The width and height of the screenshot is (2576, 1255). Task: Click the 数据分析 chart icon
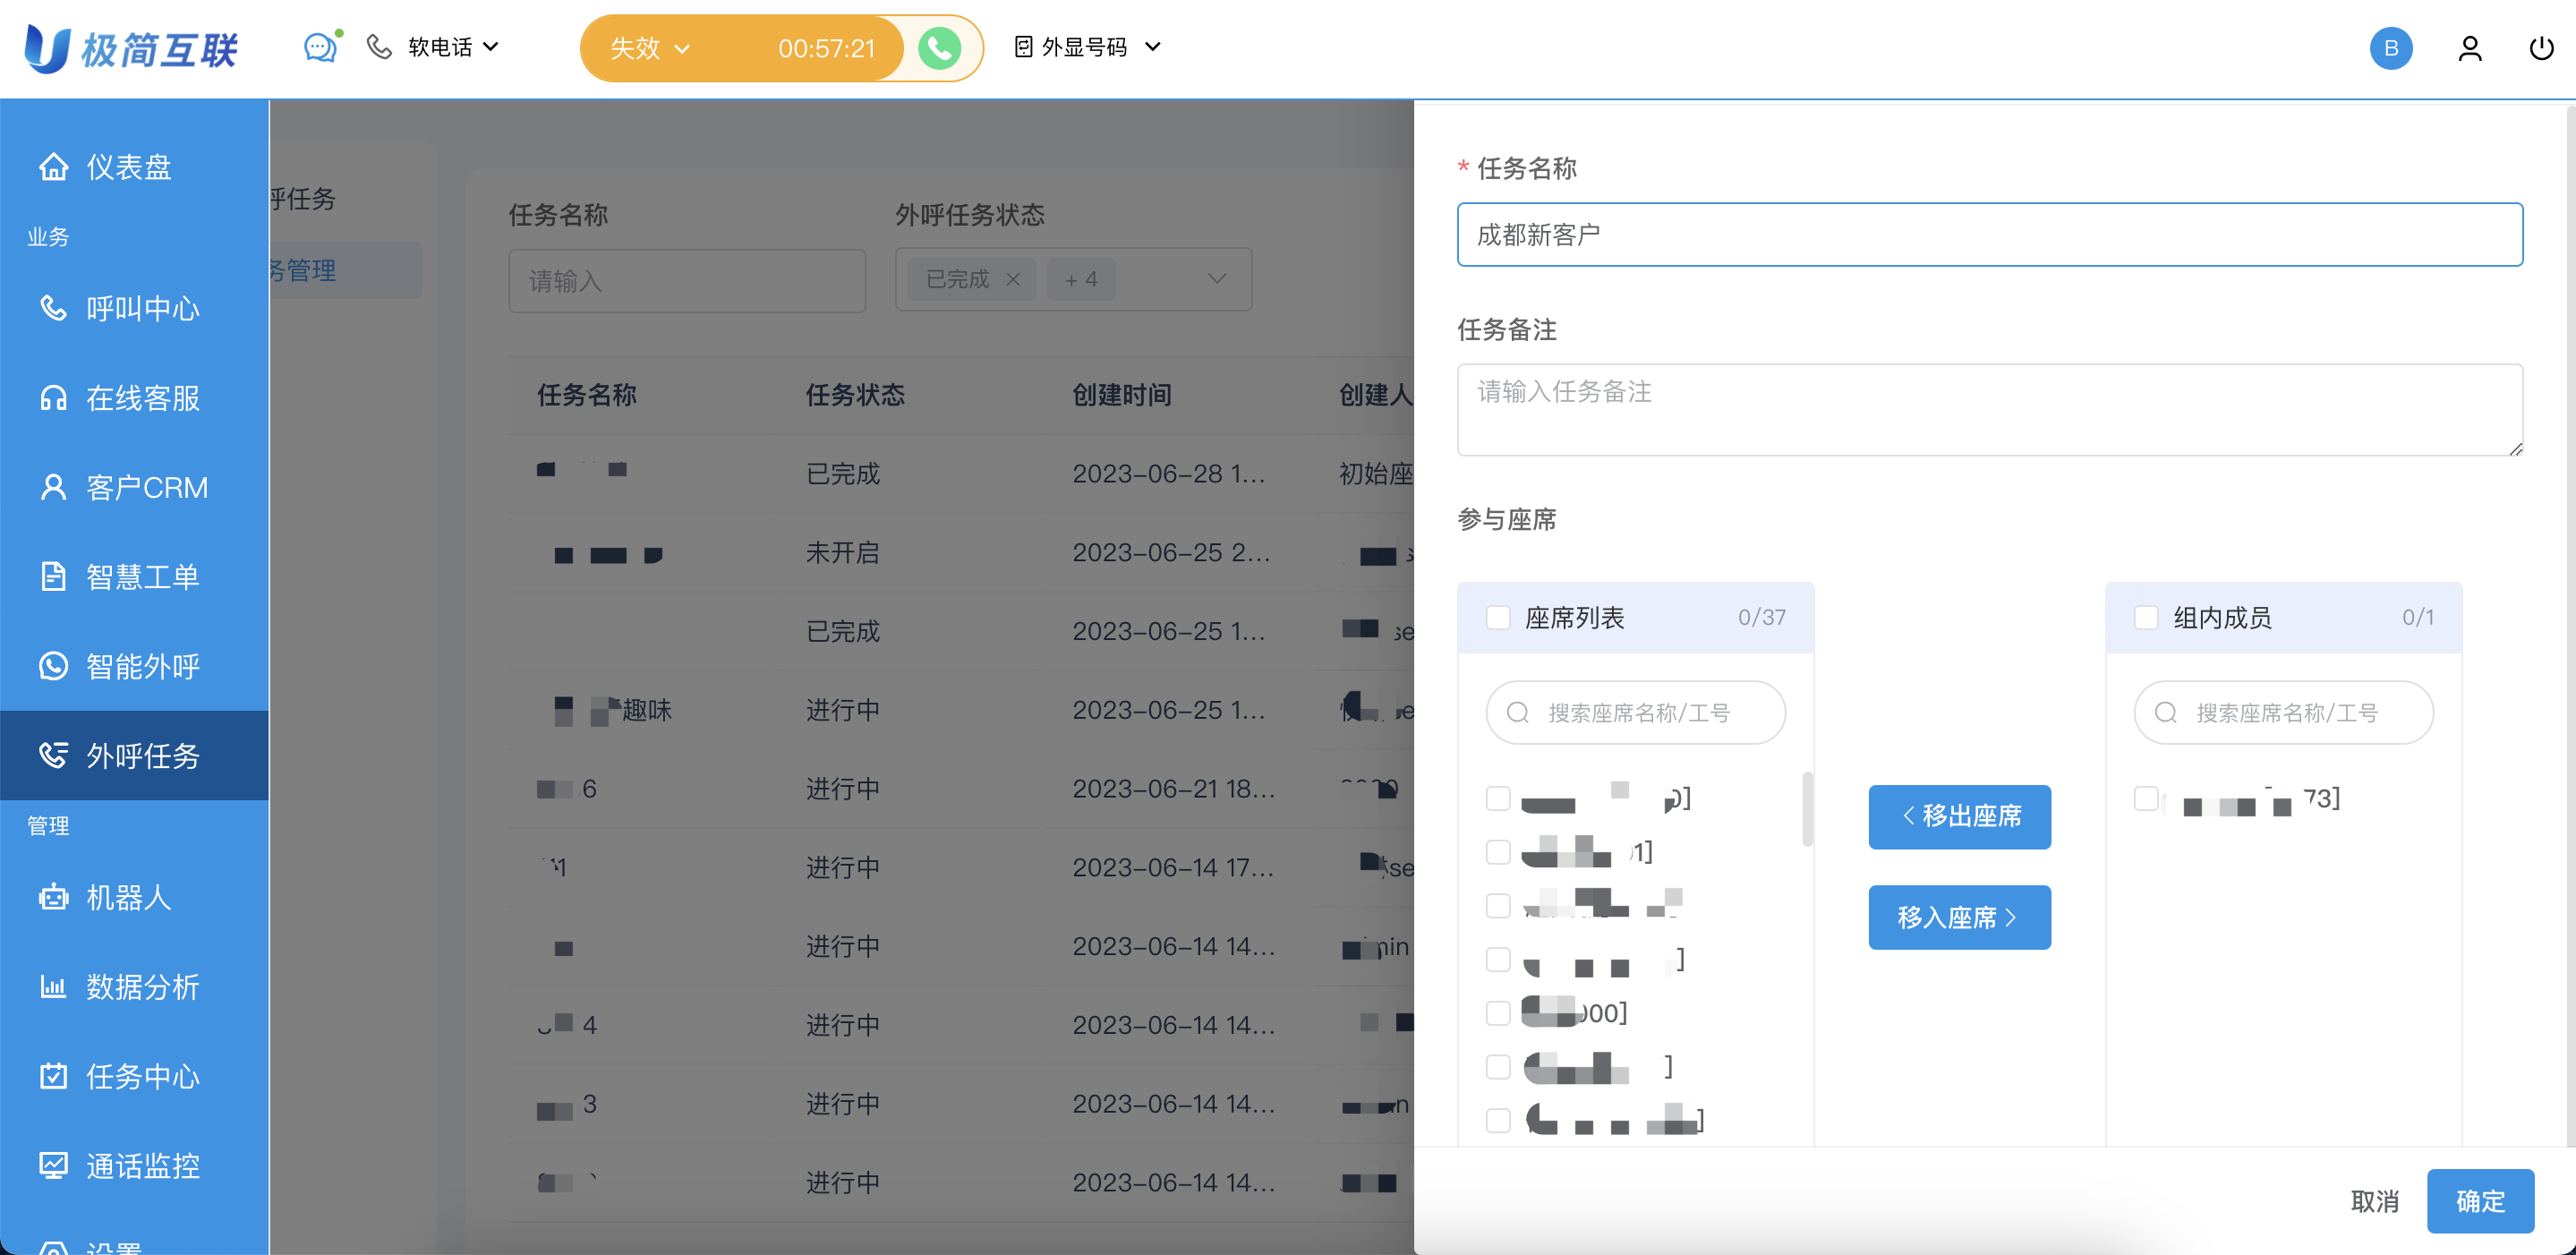(x=53, y=986)
